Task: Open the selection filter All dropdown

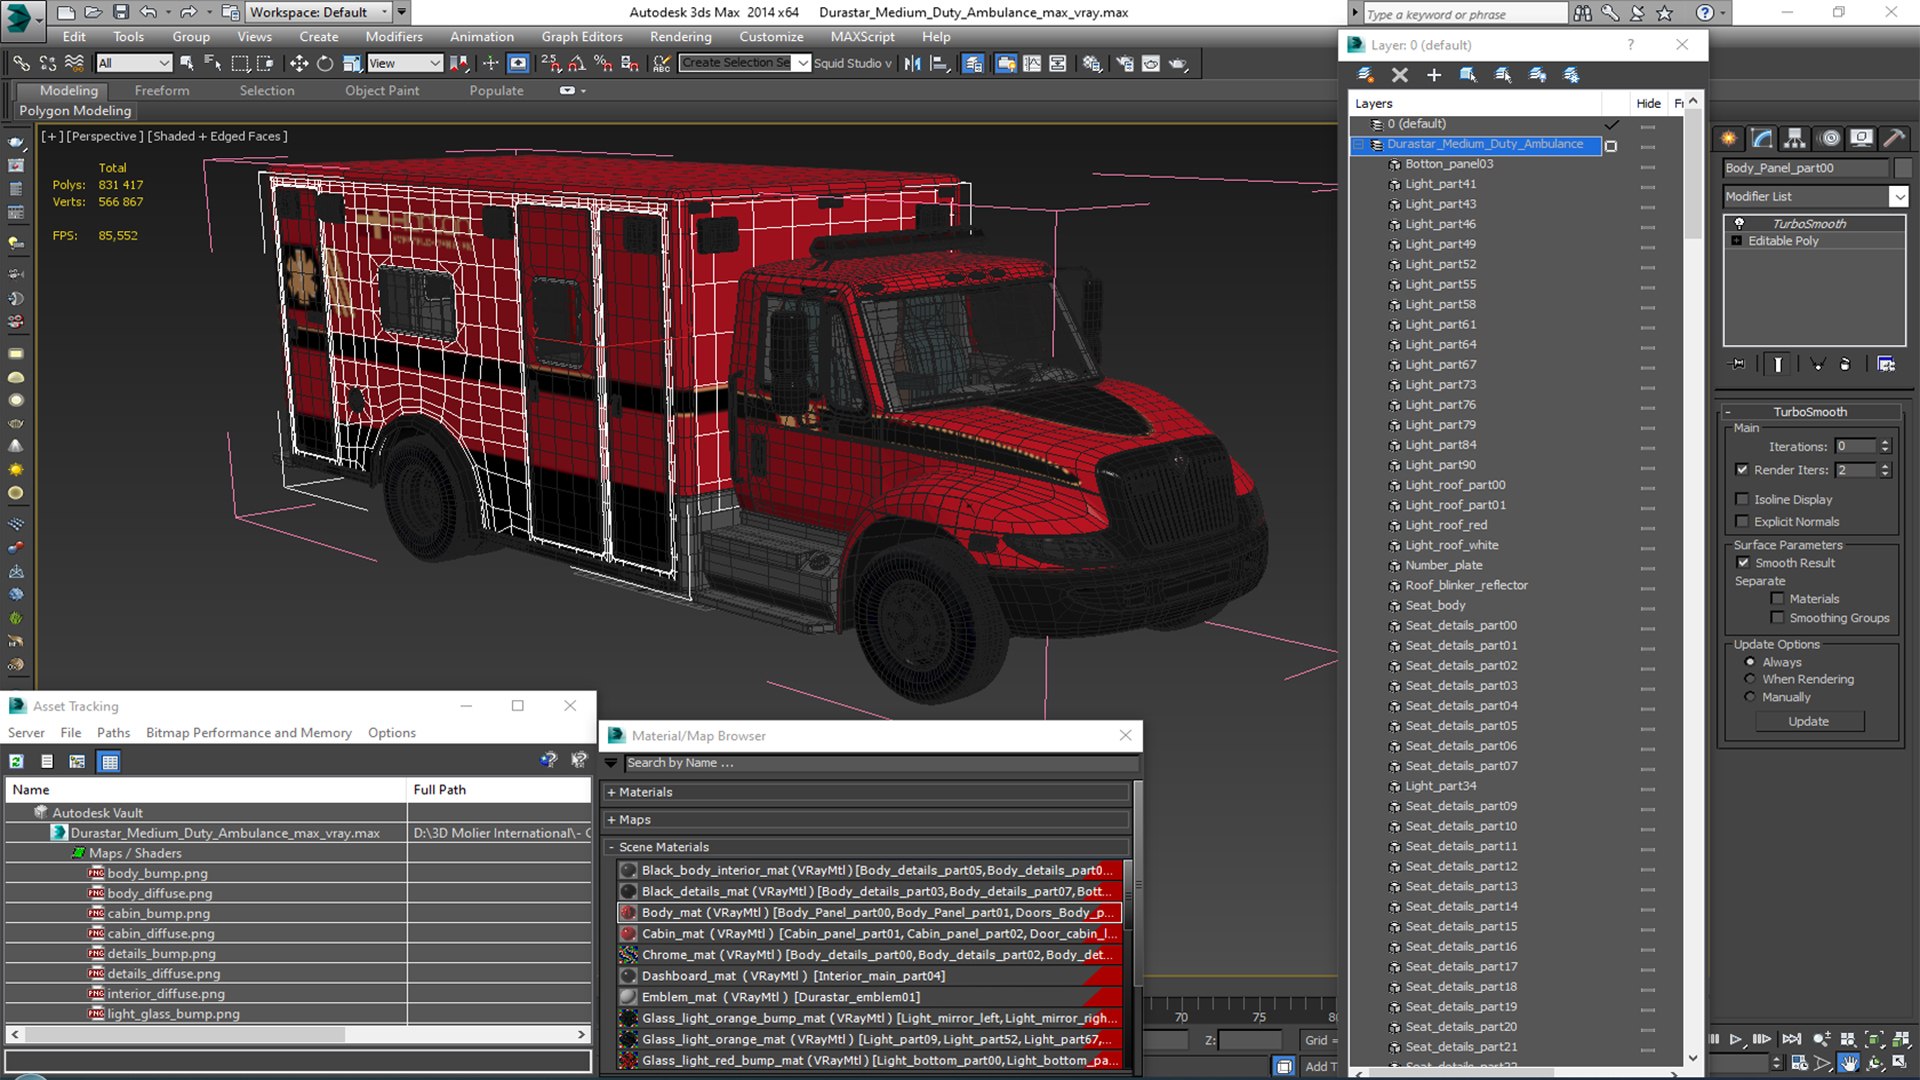Action: [134, 63]
